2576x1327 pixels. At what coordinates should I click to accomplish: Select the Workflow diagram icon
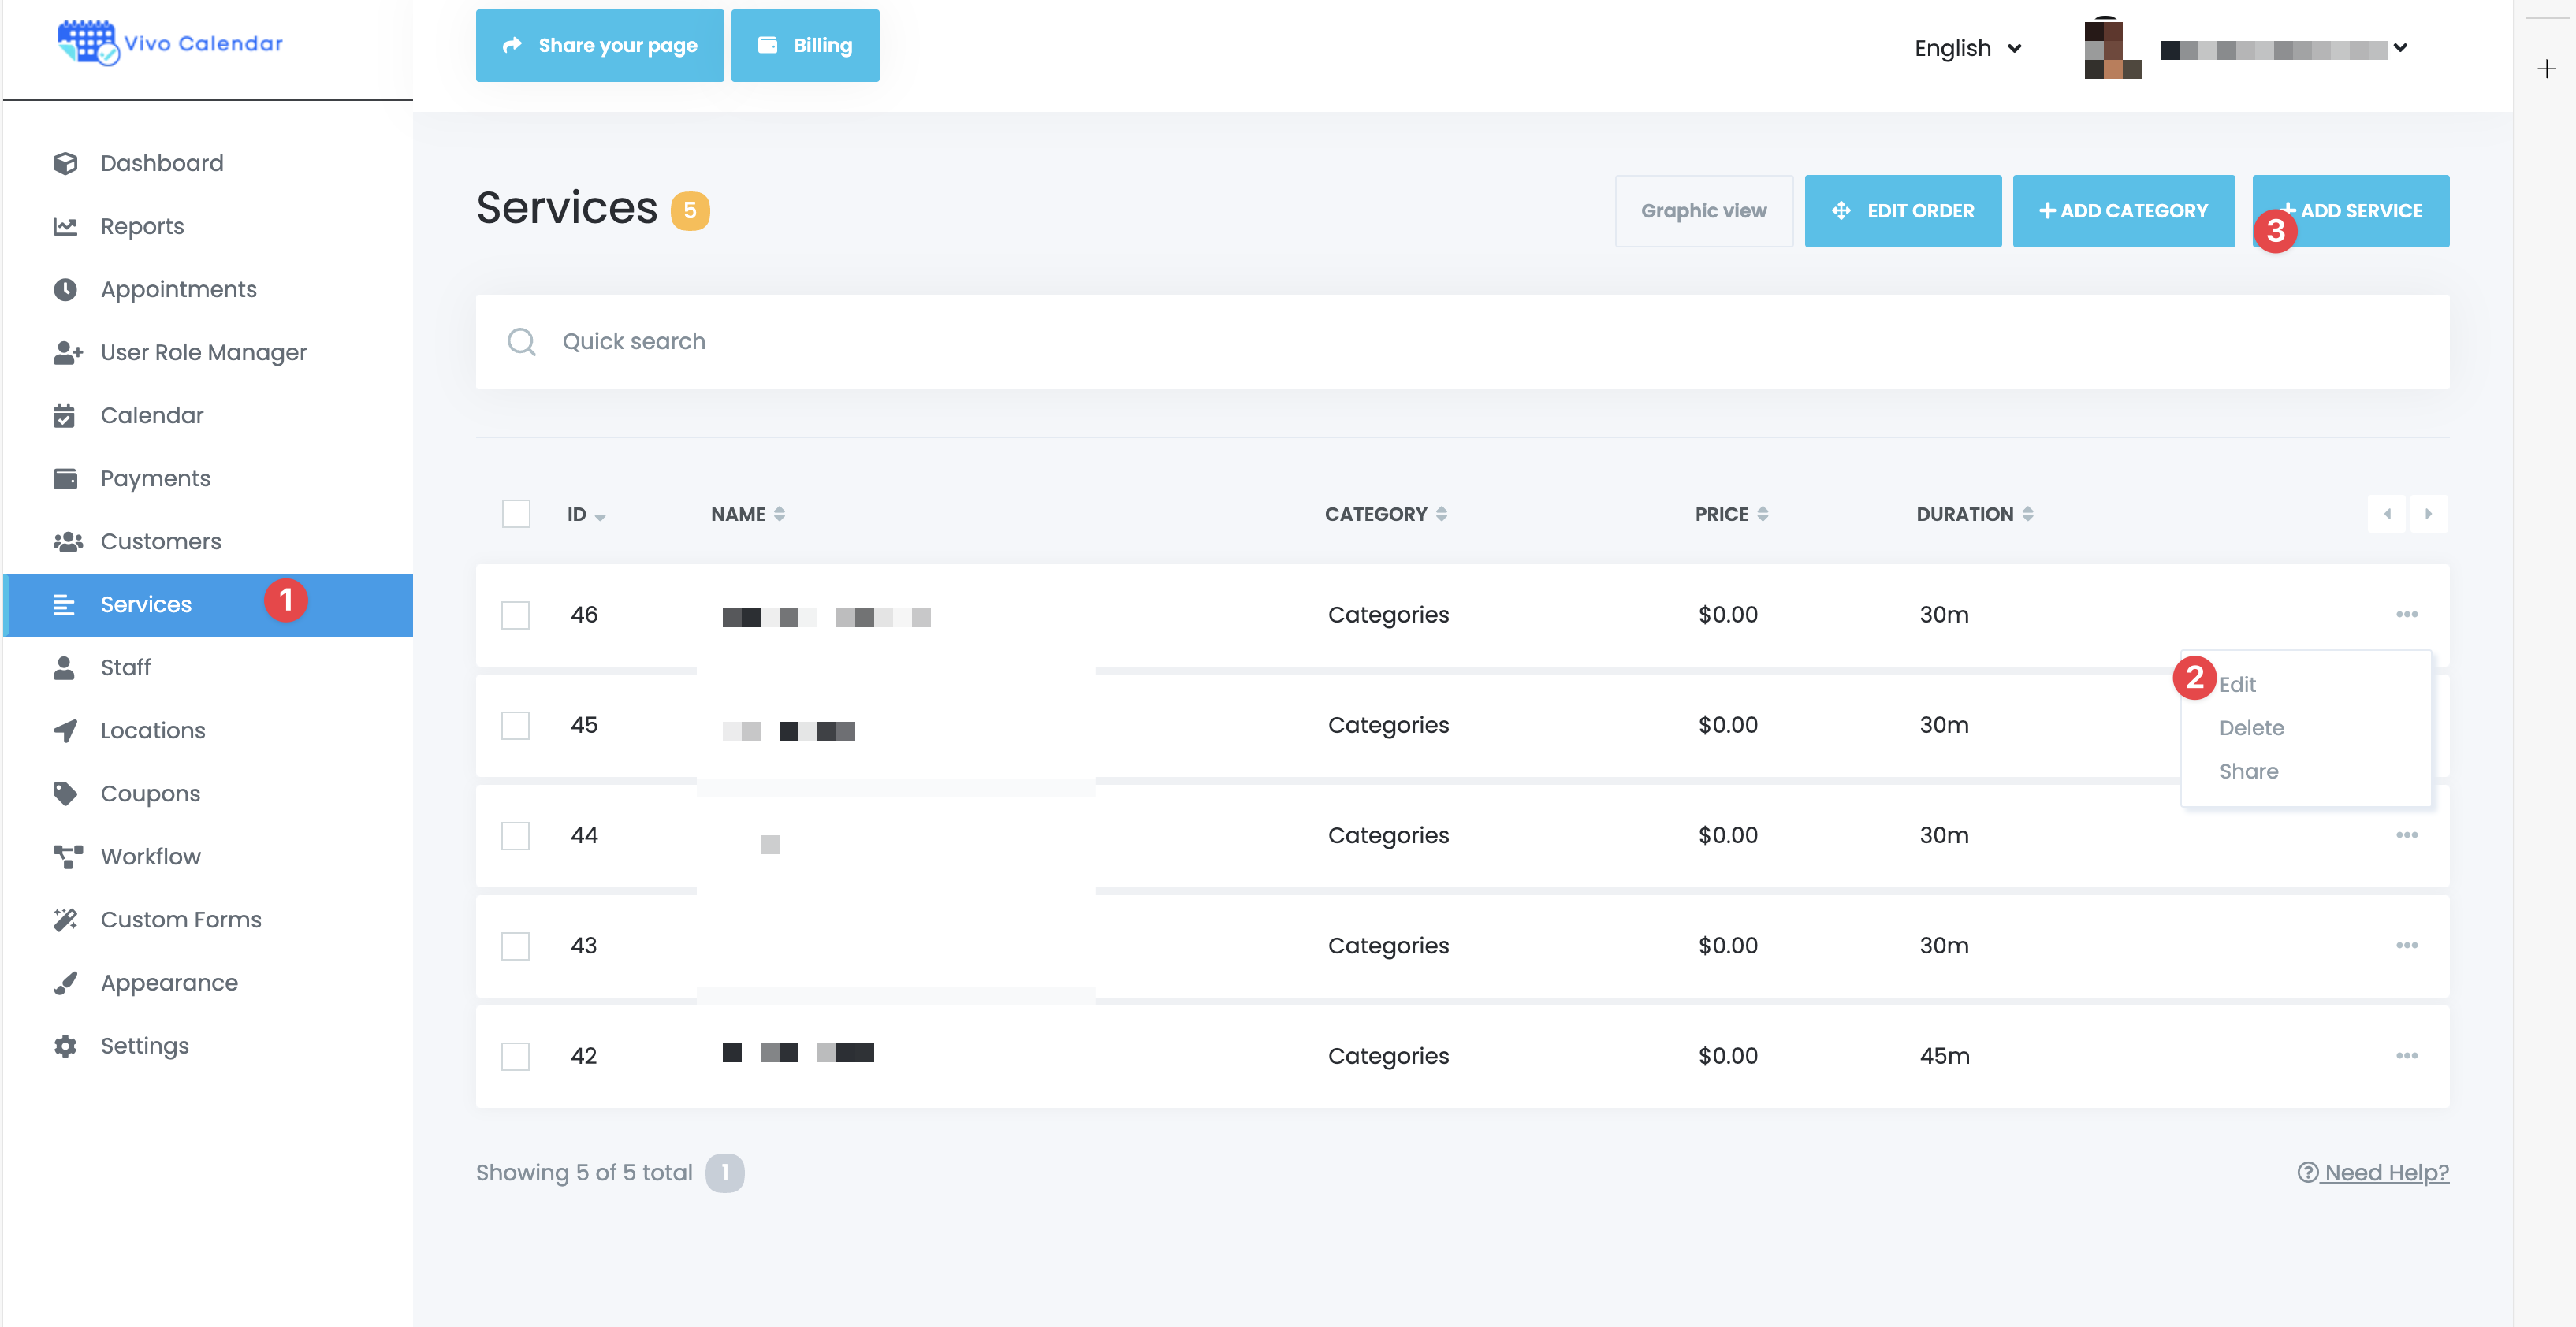pos(67,856)
